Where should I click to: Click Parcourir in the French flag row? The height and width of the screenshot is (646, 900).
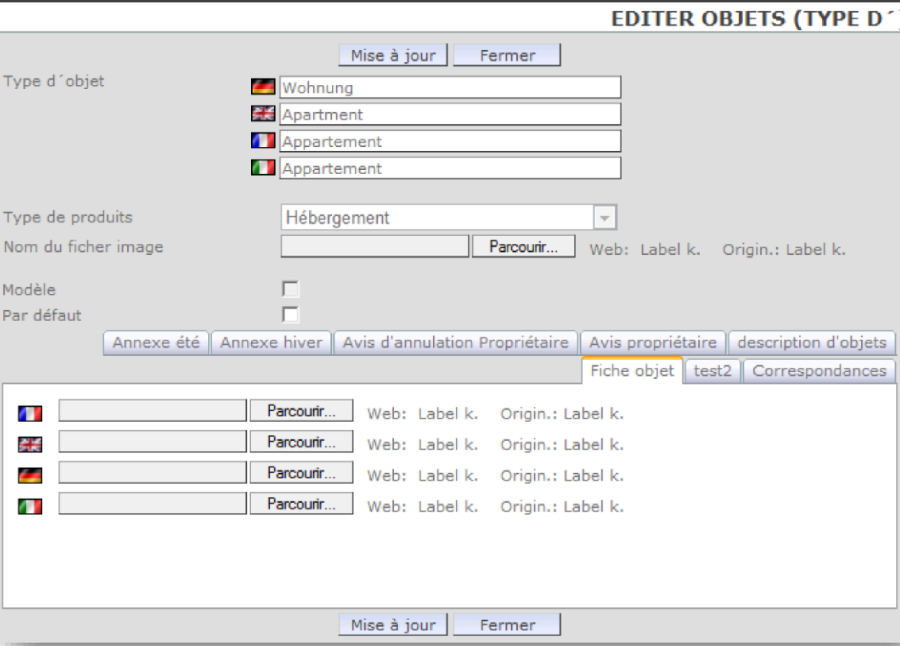(301, 411)
